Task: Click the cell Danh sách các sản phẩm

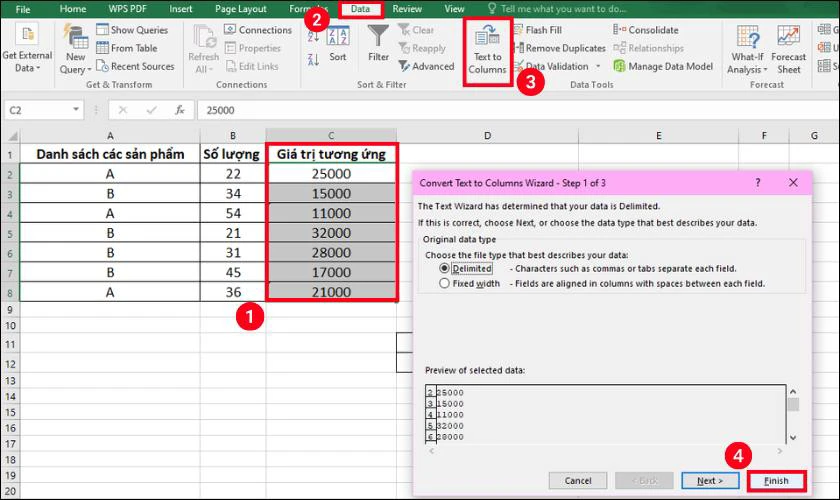Action: click(110, 154)
